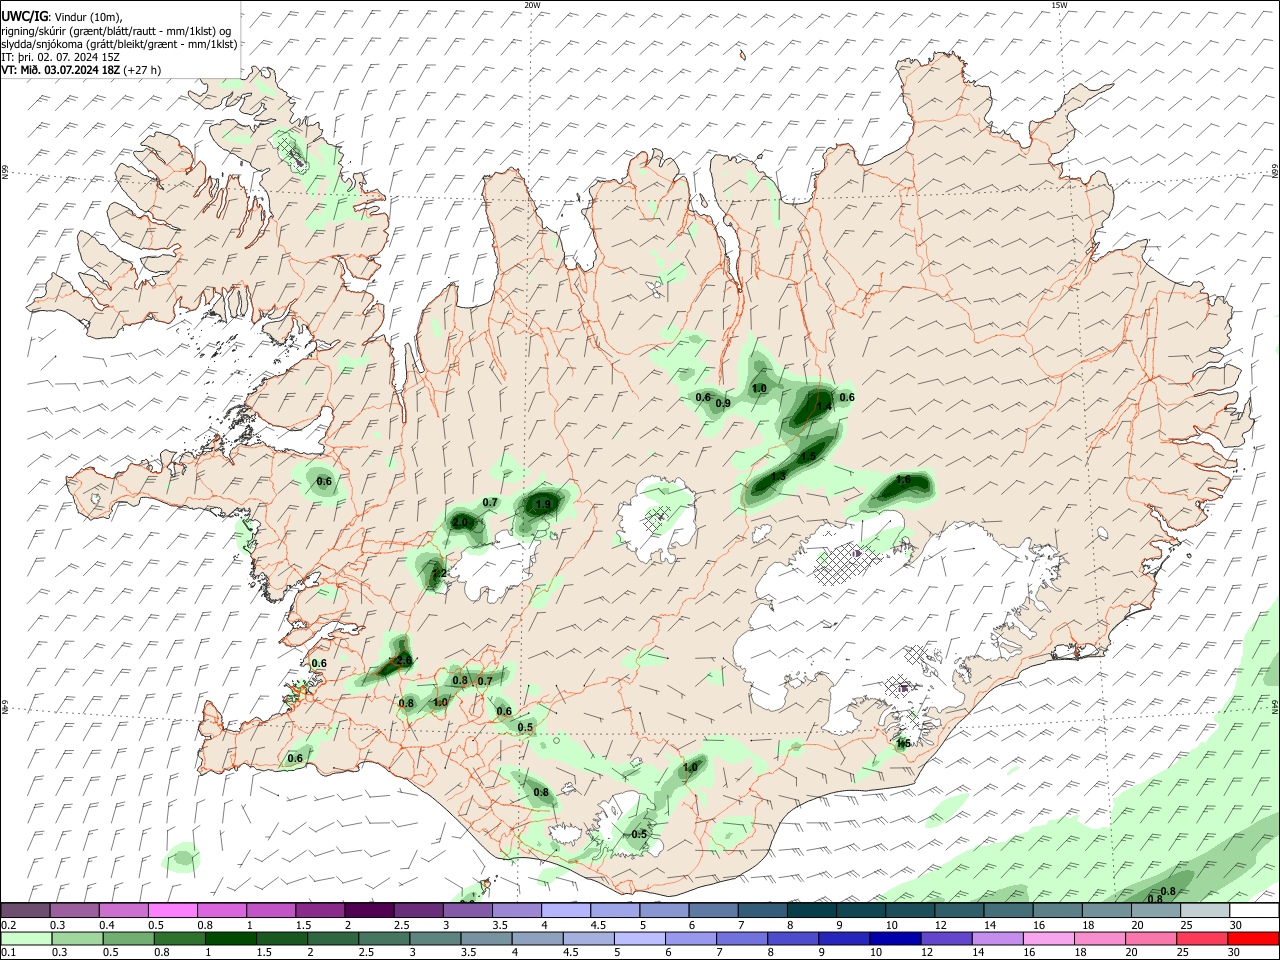
Task: Click the '2.0' precipitation value on the map
Action: point(460,522)
